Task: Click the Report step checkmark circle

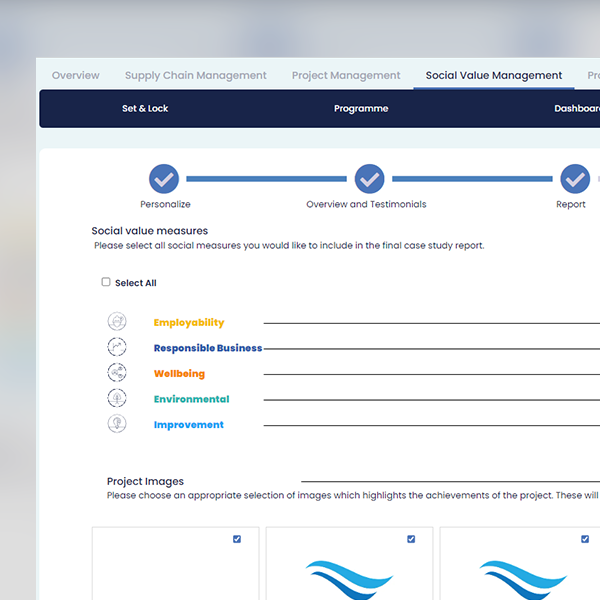Action: click(x=575, y=179)
